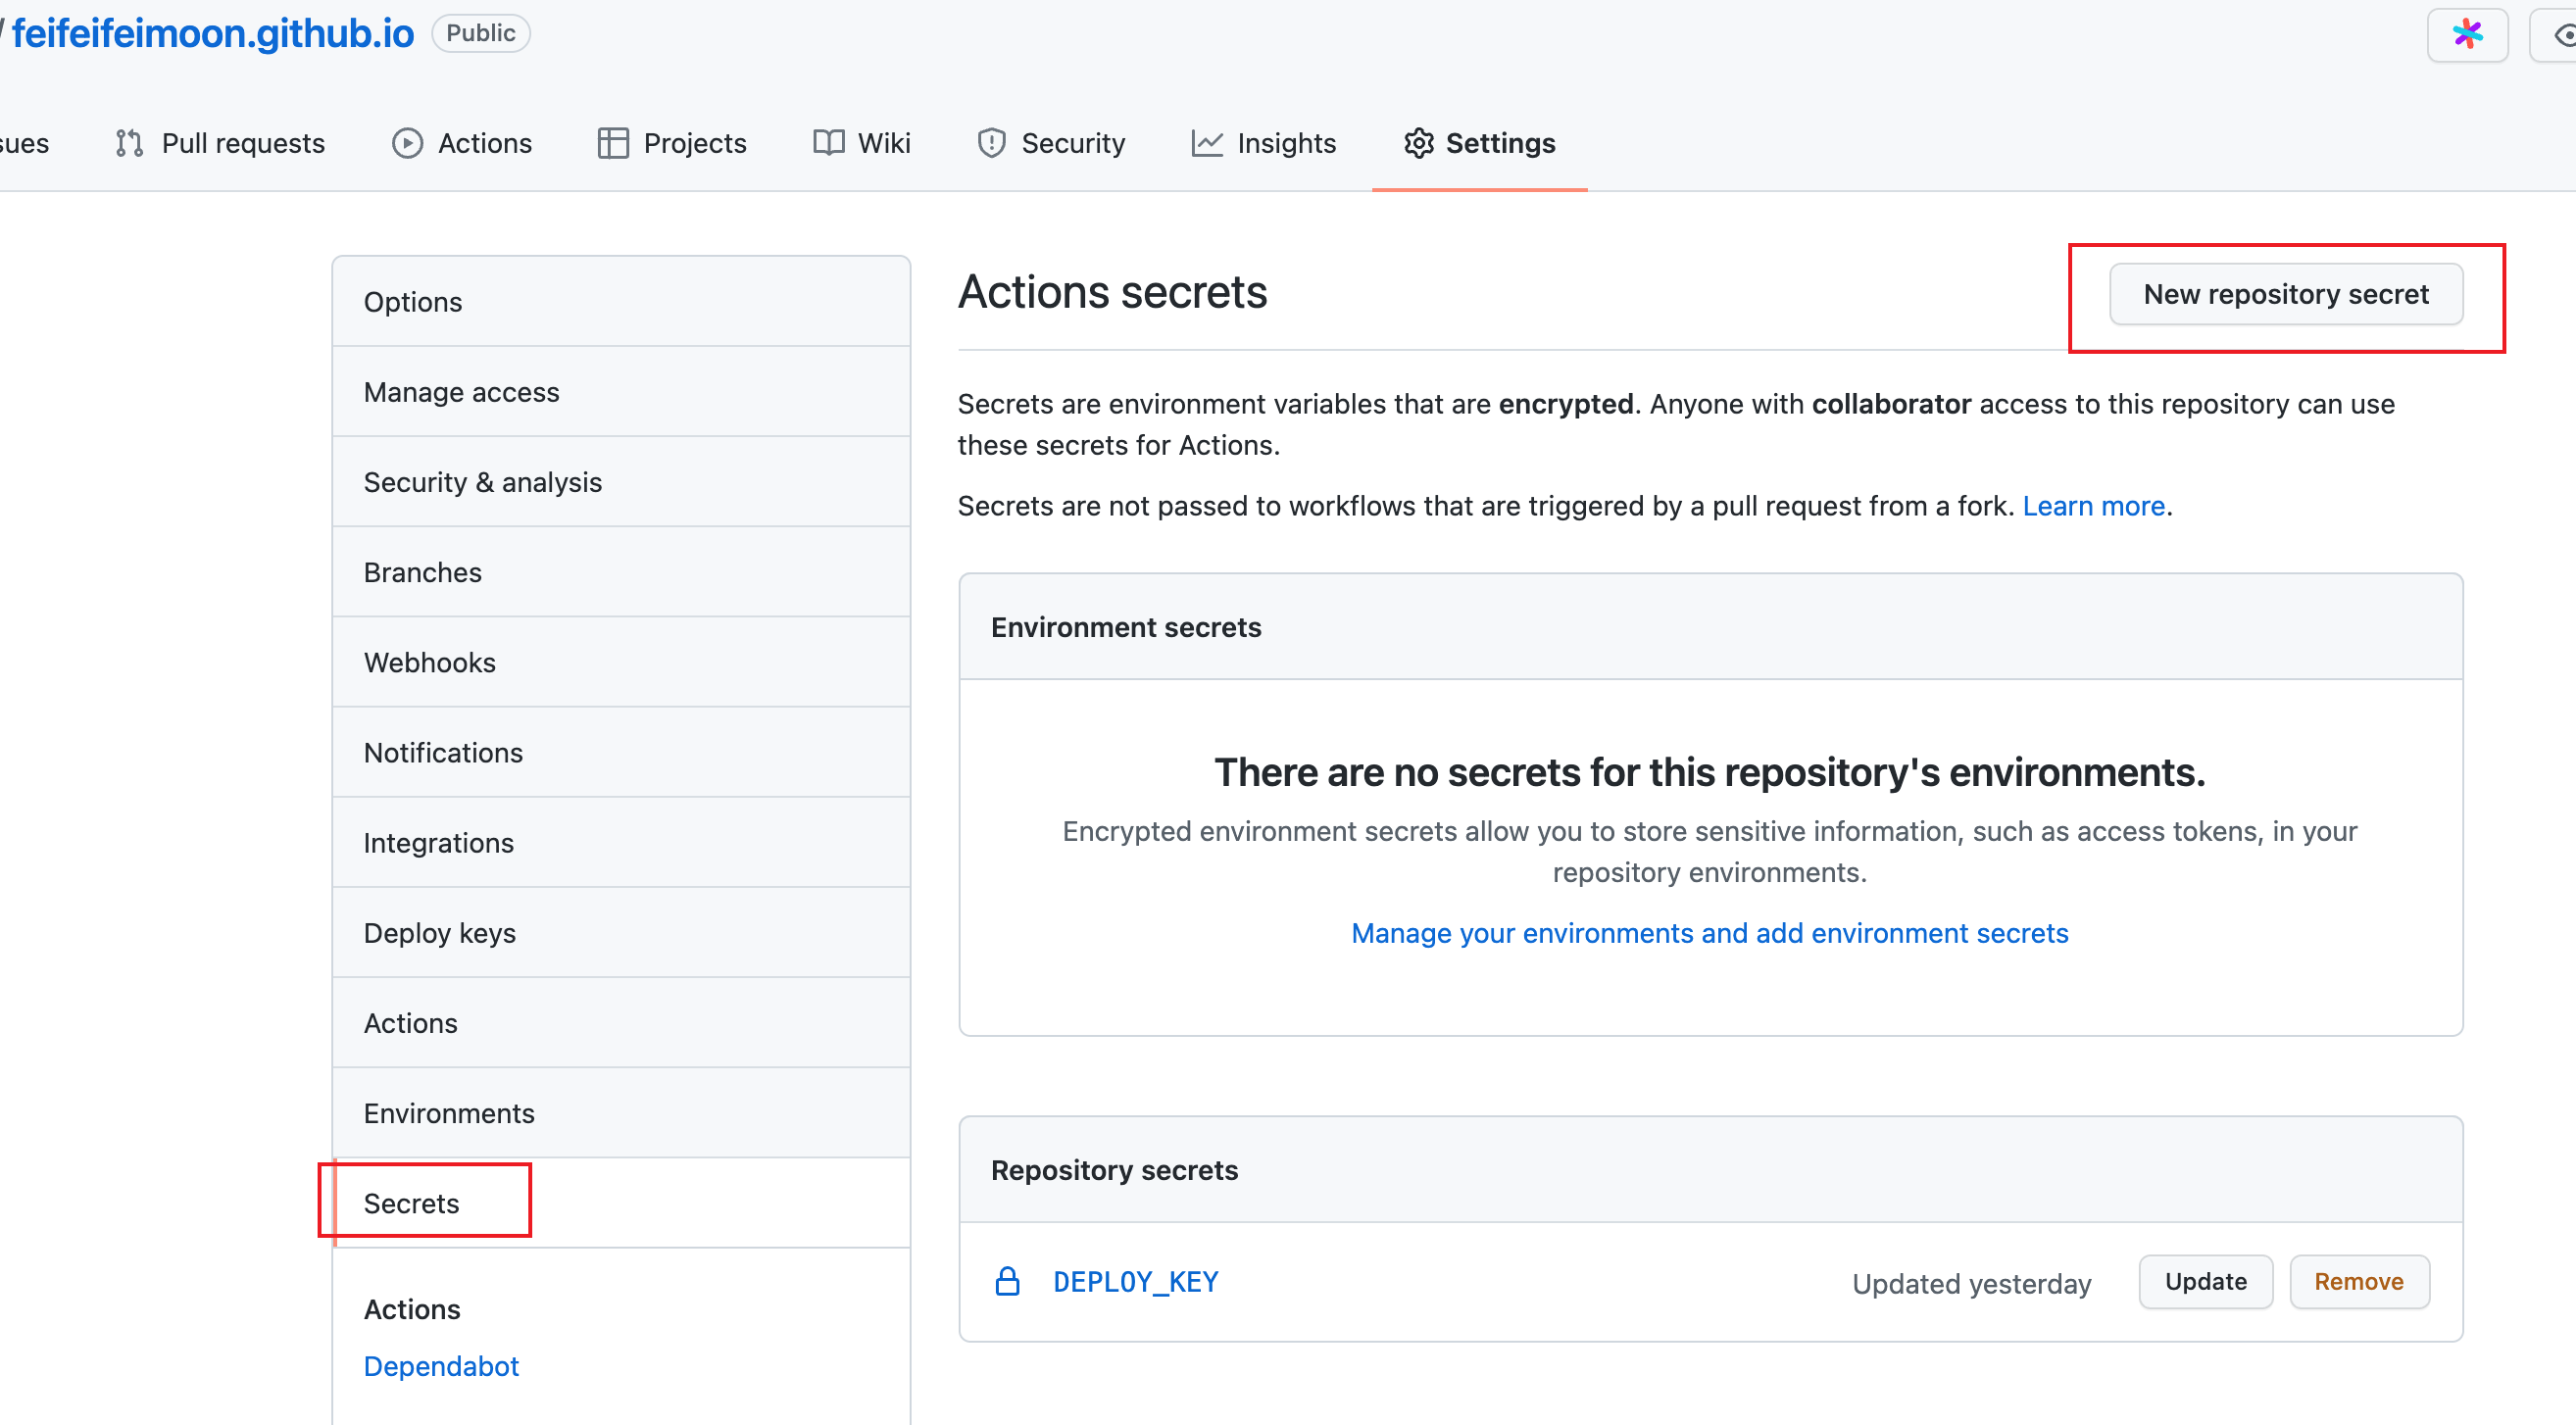Click the pull request icon
Screen dimensions: 2576x1425
click(129, 143)
